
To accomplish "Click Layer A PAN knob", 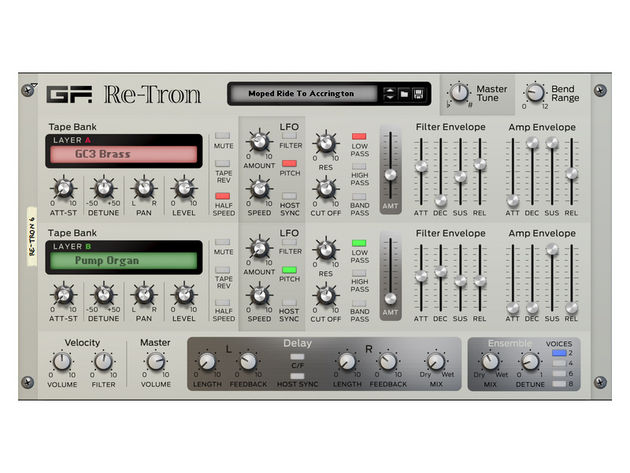I will click(143, 188).
